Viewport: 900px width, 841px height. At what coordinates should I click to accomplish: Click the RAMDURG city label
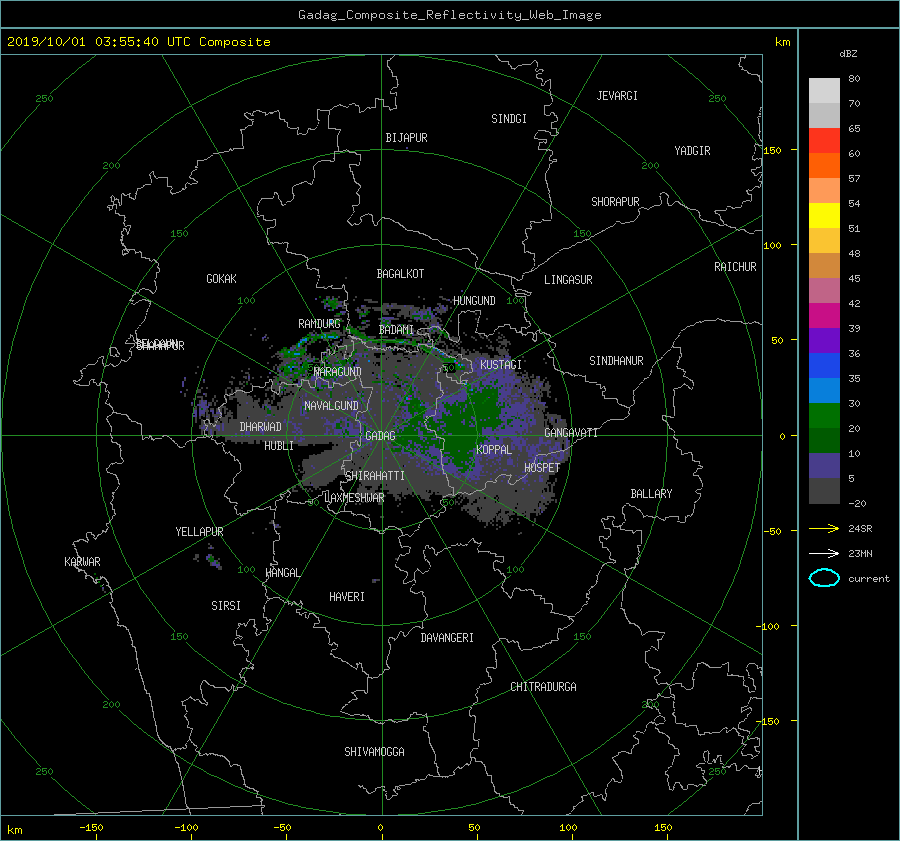coord(319,324)
